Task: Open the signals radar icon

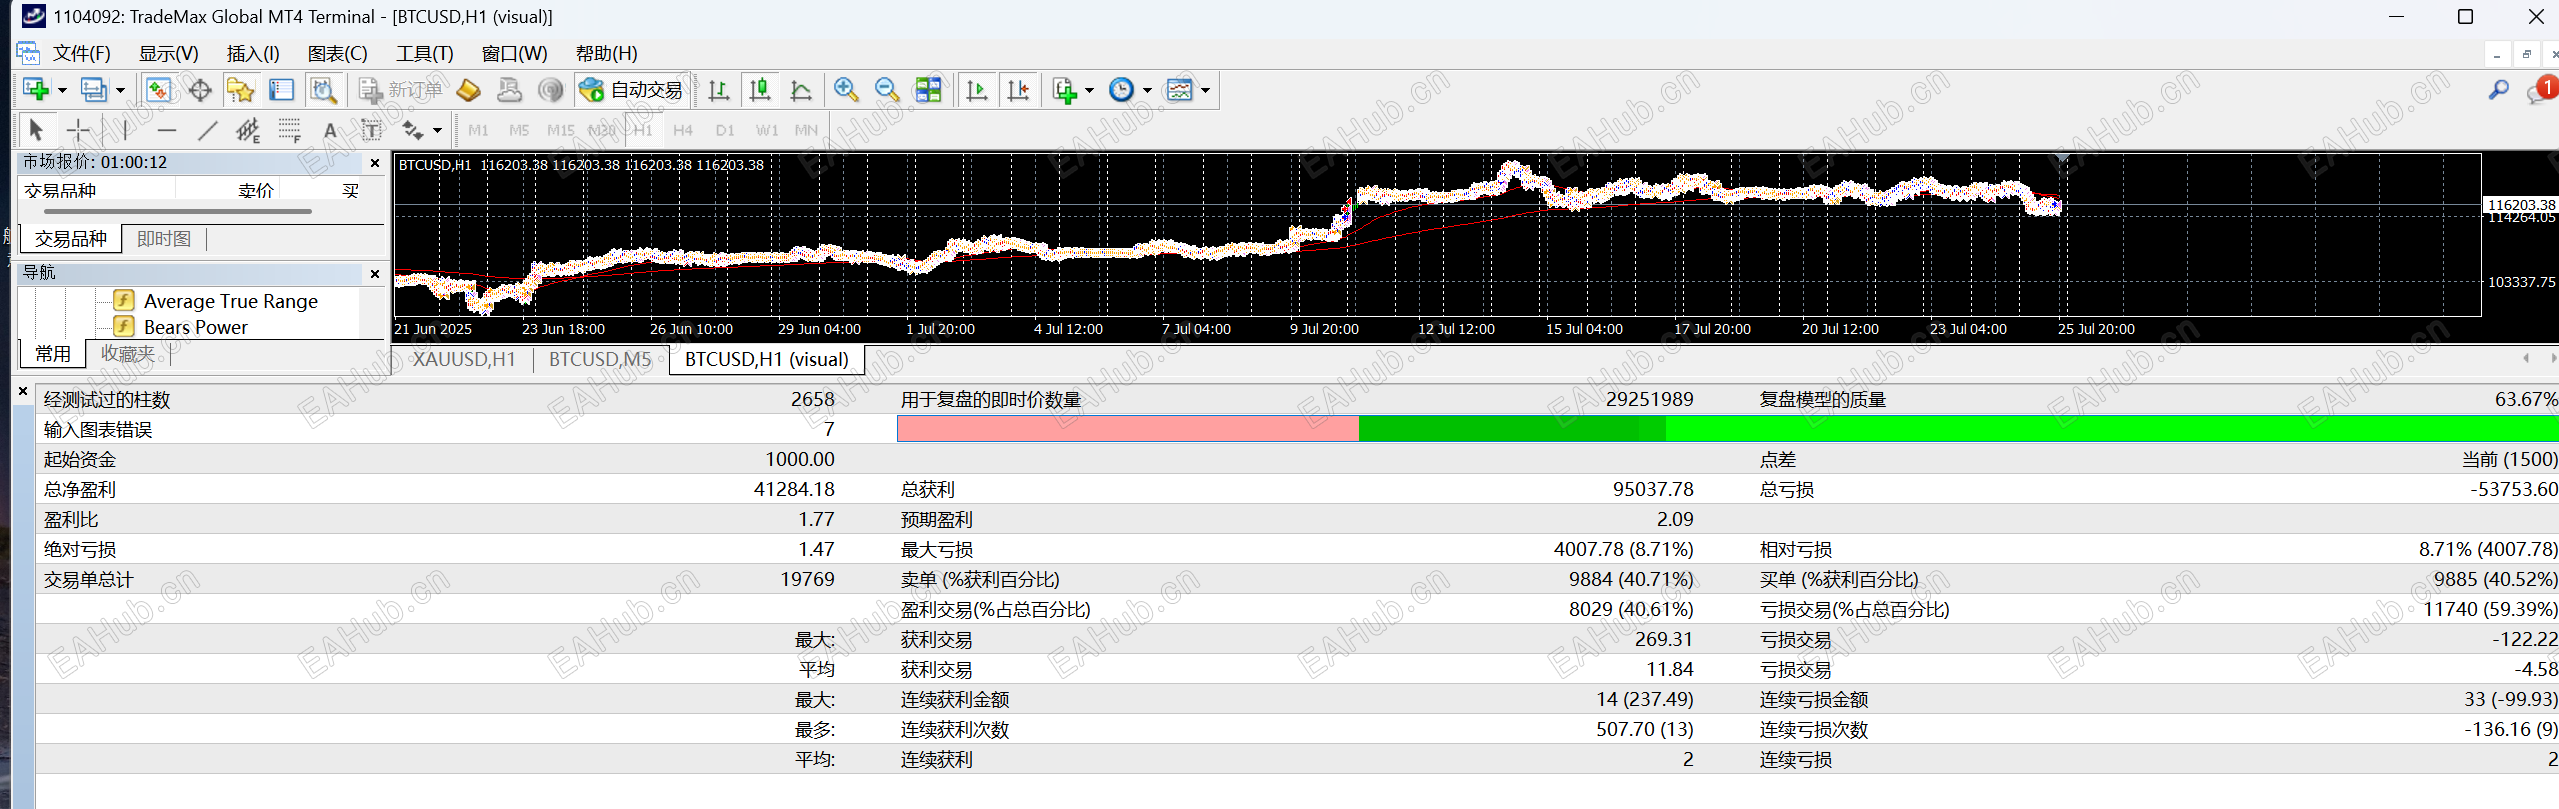Action: [x=551, y=90]
